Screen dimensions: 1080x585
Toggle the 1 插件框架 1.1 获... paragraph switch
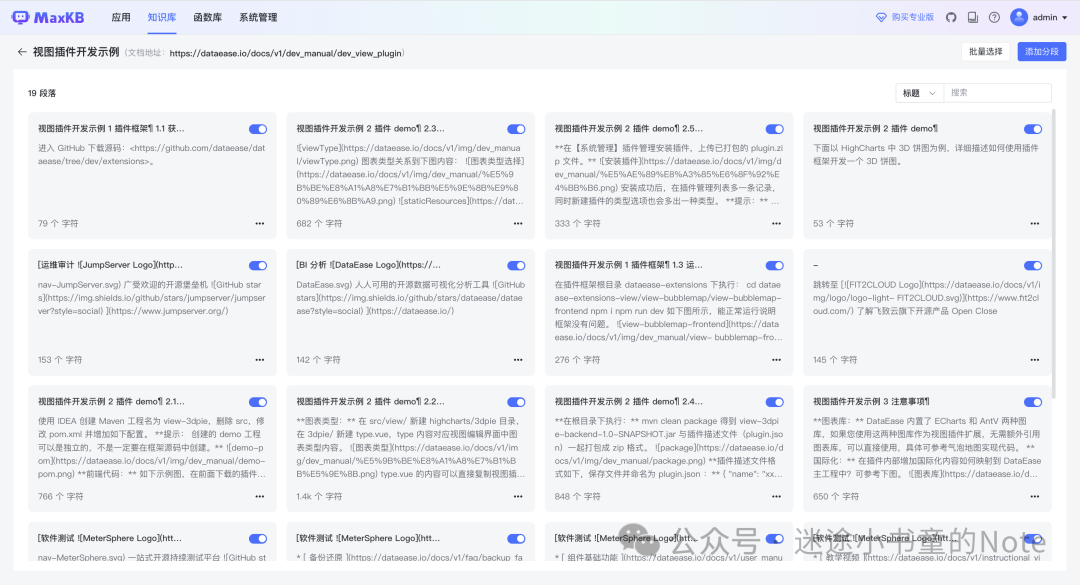point(258,129)
